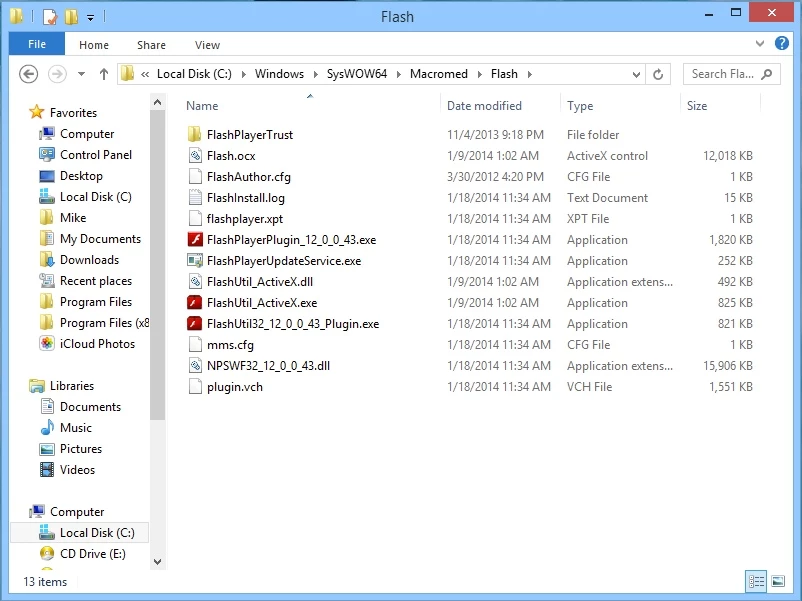The width and height of the screenshot is (802, 601).
Task: Open address bar history dropdown
Action: point(636,75)
